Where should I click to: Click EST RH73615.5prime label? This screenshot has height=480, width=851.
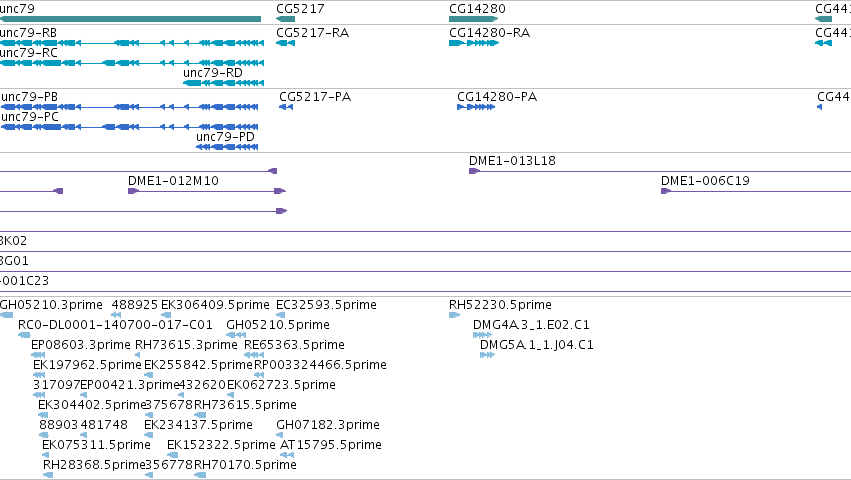pos(245,405)
